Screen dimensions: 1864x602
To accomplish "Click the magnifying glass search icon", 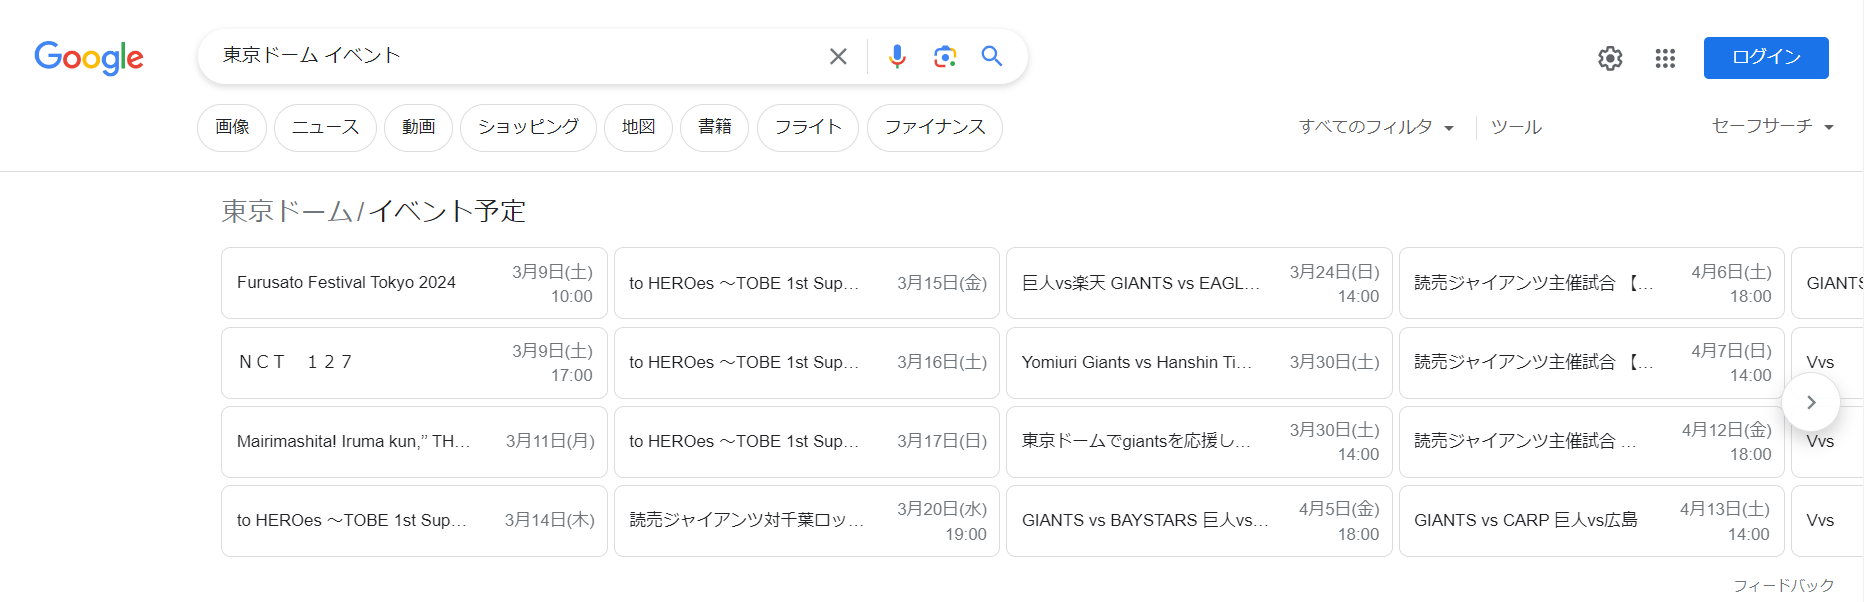I will 992,56.
